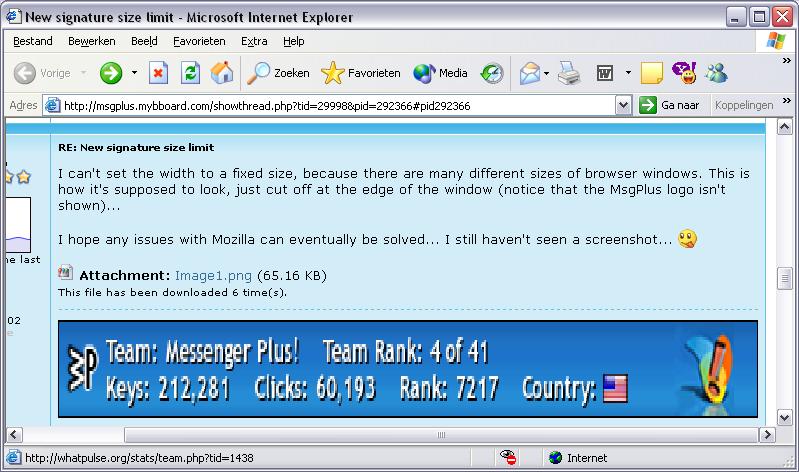This screenshot has height=472, width=799.
Task: Print the page with printer icon
Action: tap(569, 73)
